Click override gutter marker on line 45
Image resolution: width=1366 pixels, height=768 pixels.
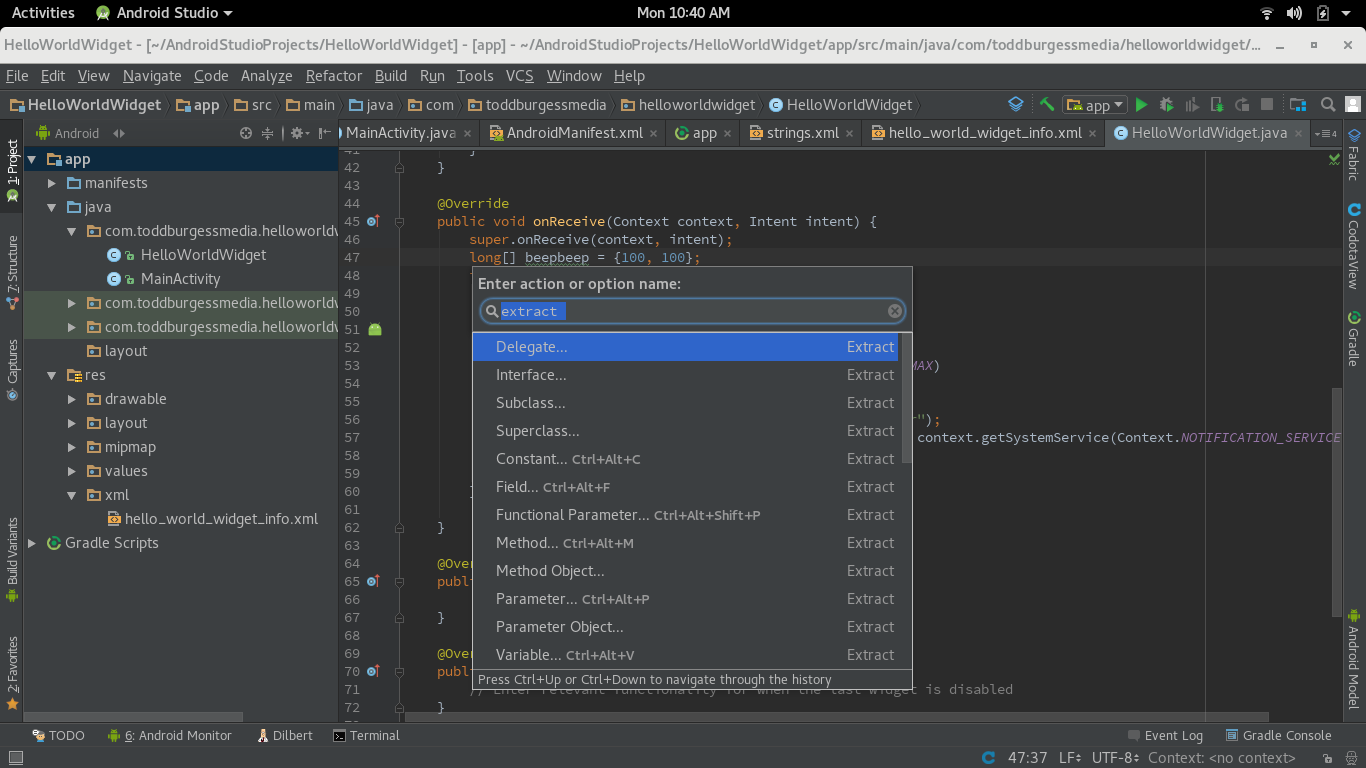[x=373, y=221]
